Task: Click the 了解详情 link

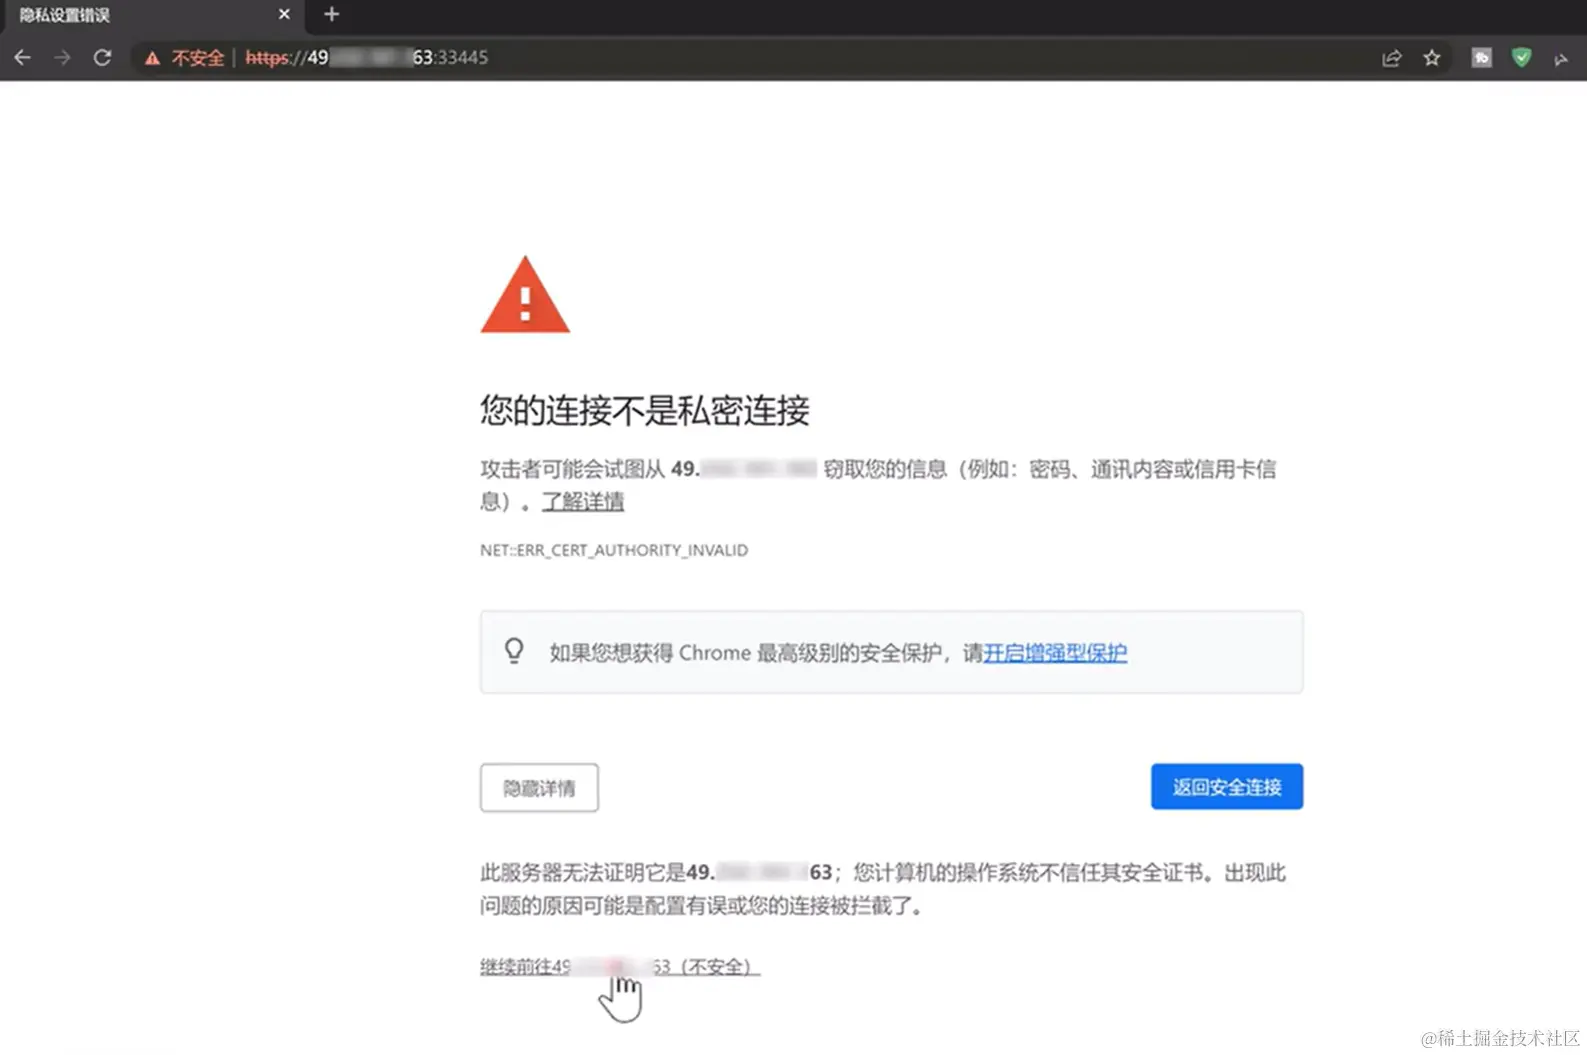Action: click(583, 501)
